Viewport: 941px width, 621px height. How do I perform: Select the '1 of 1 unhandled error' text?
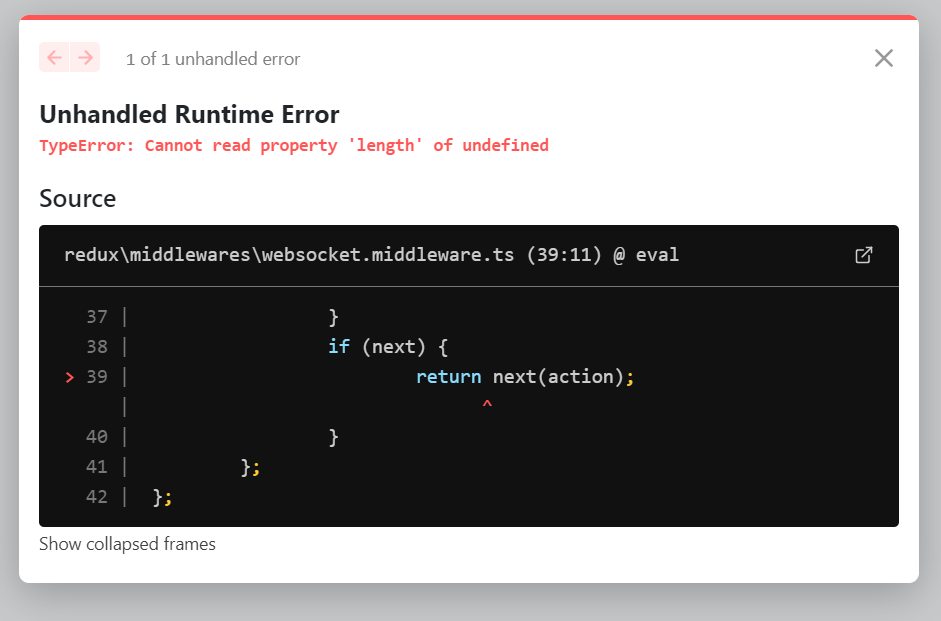(x=212, y=59)
